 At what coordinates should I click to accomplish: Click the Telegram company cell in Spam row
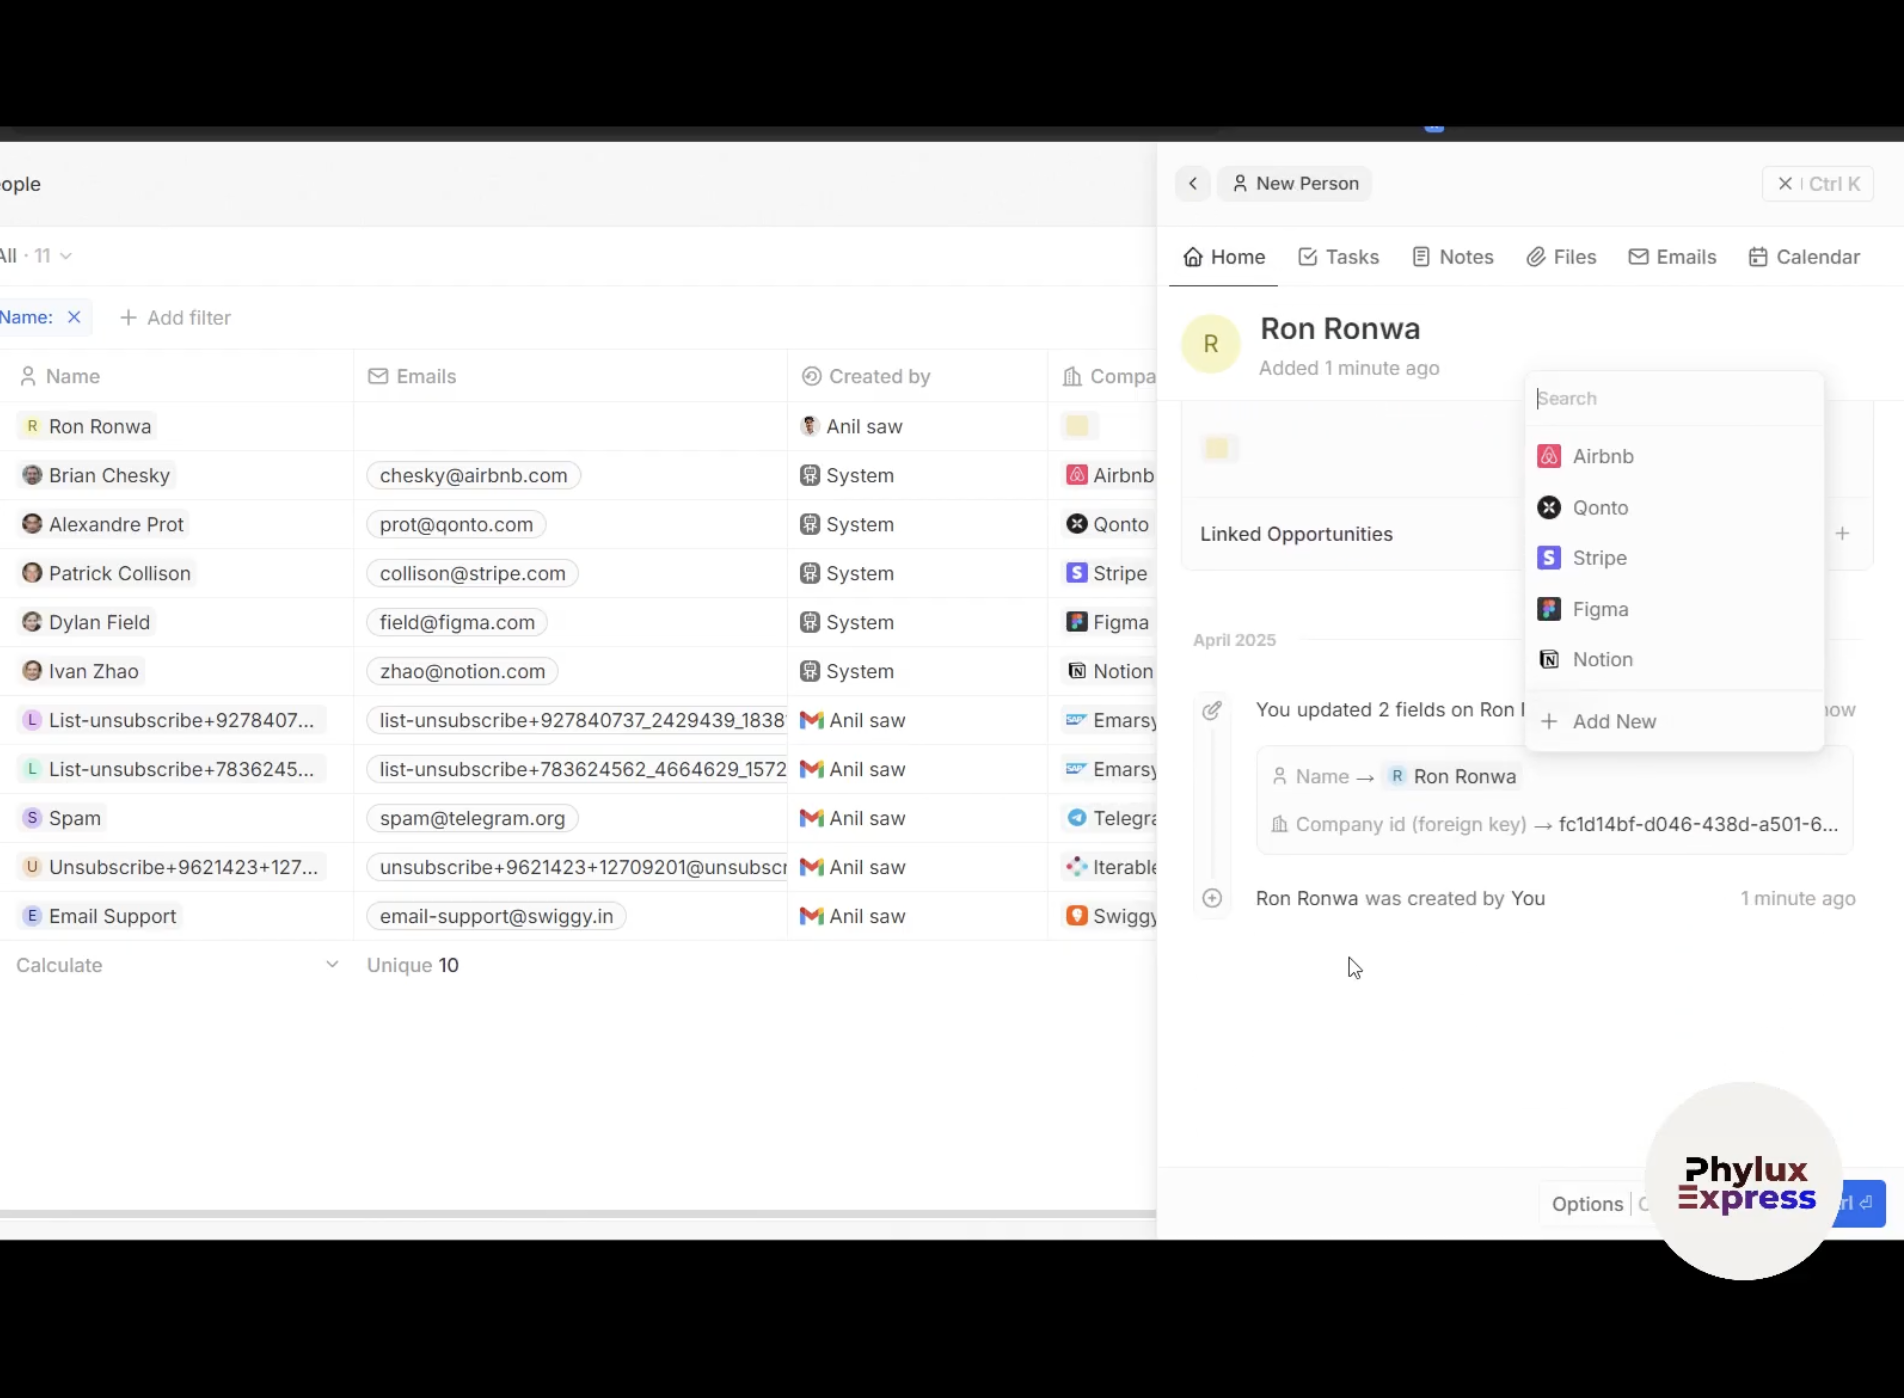[1110, 818]
